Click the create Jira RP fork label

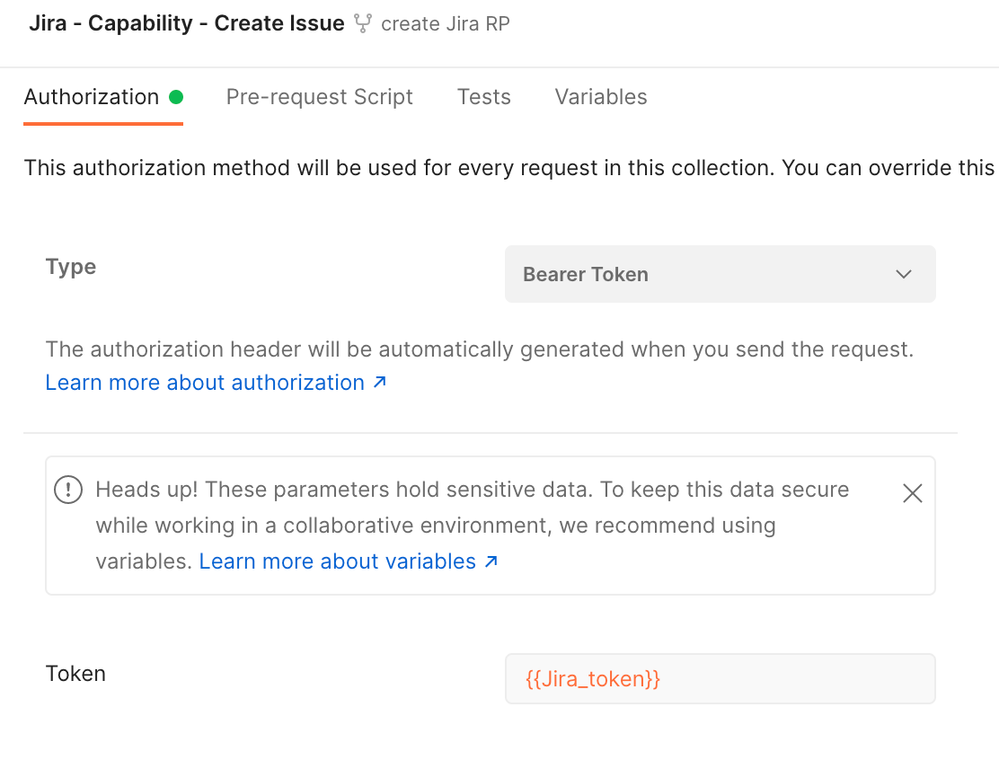[445, 24]
